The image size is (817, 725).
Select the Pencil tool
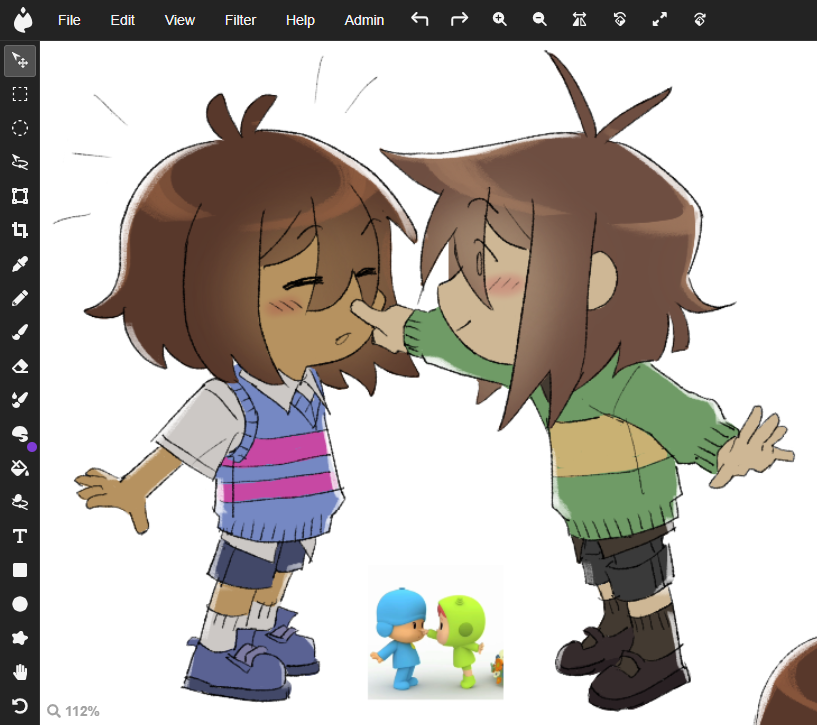pos(20,298)
